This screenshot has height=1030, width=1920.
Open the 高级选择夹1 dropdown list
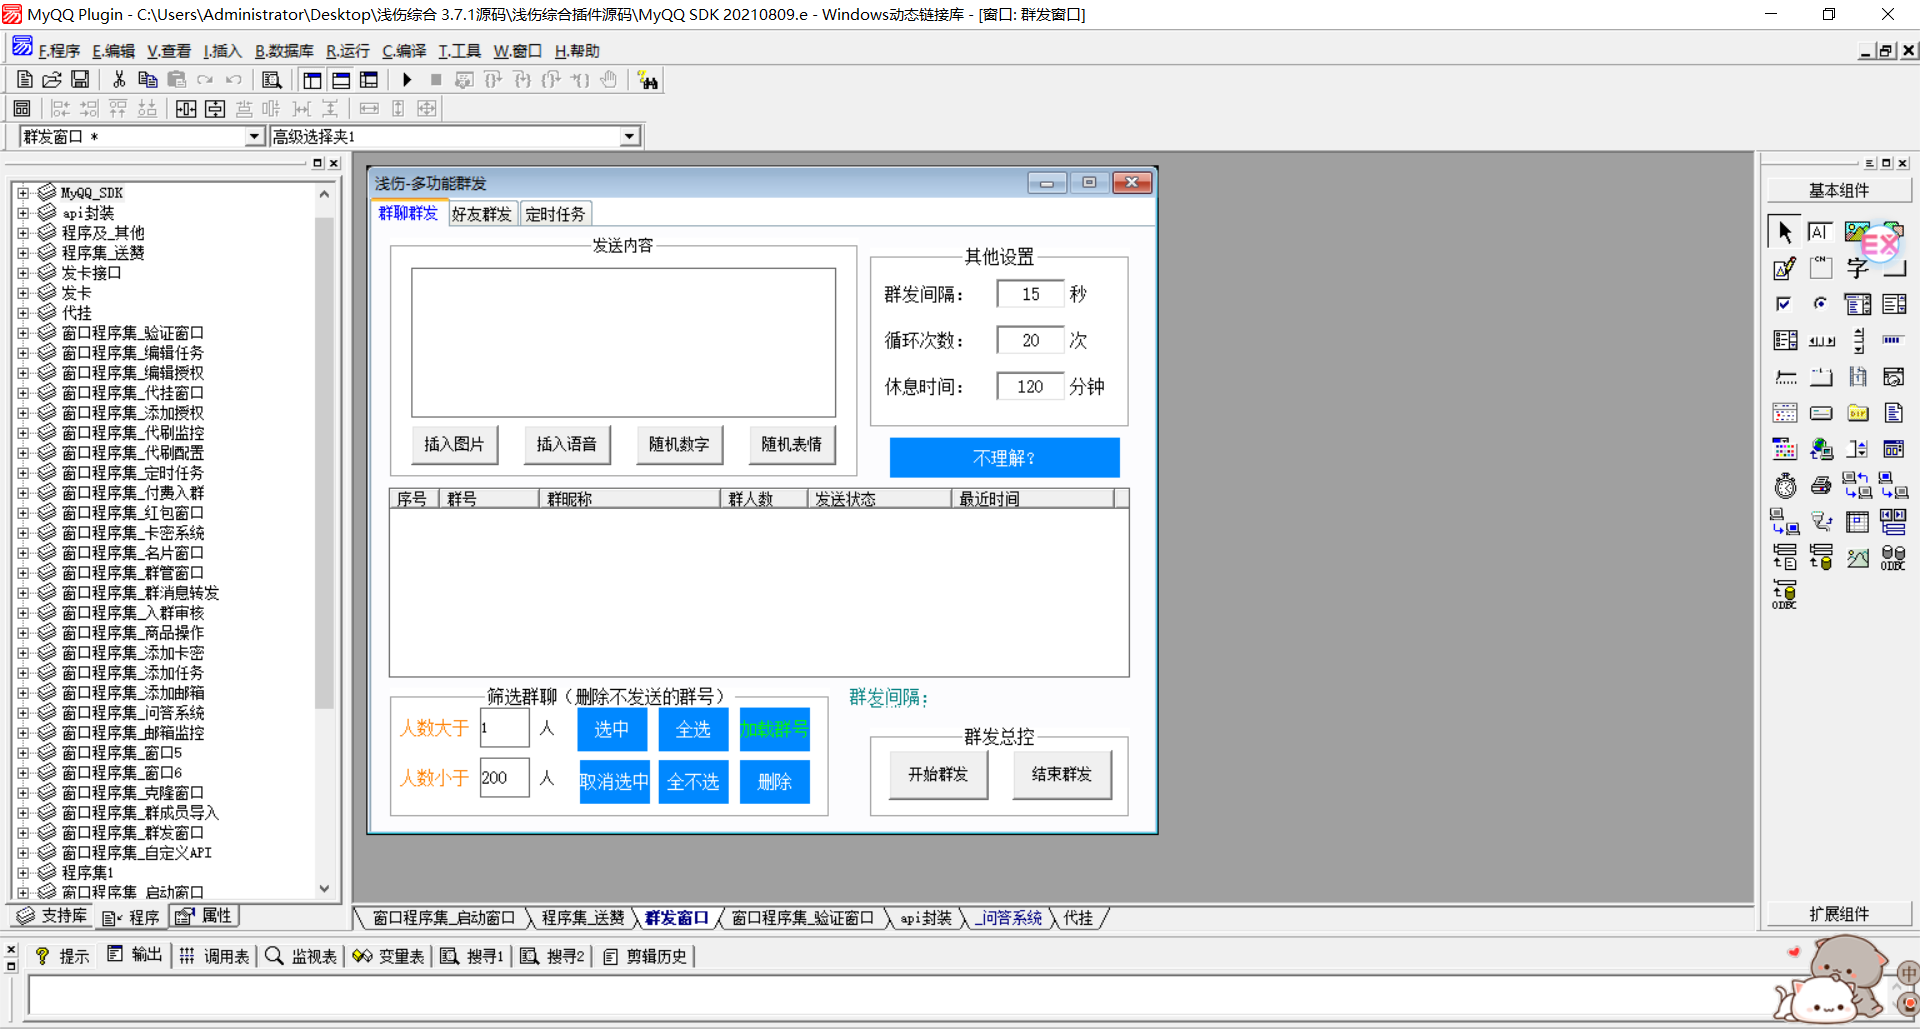click(x=629, y=137)
